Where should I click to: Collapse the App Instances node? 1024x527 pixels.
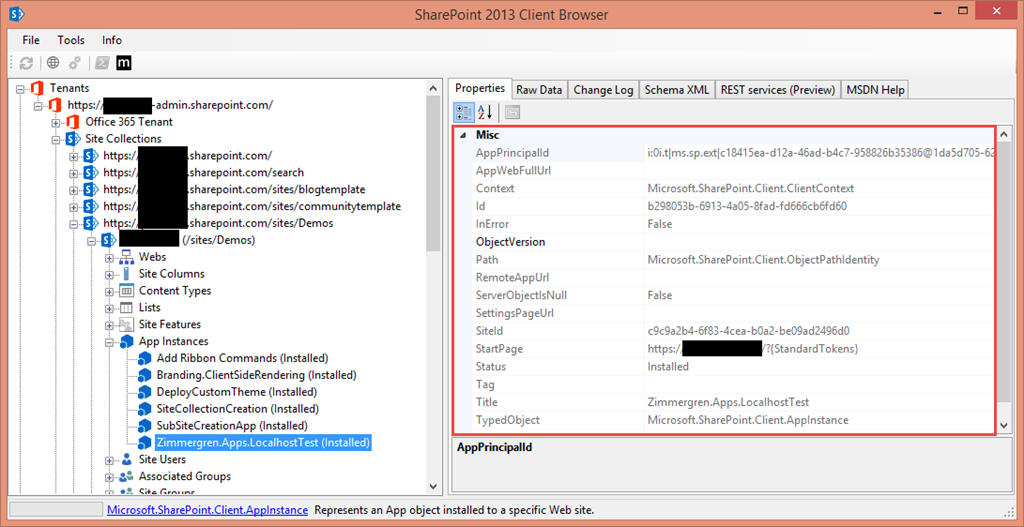pyautogui.click(x=110, y=342)
